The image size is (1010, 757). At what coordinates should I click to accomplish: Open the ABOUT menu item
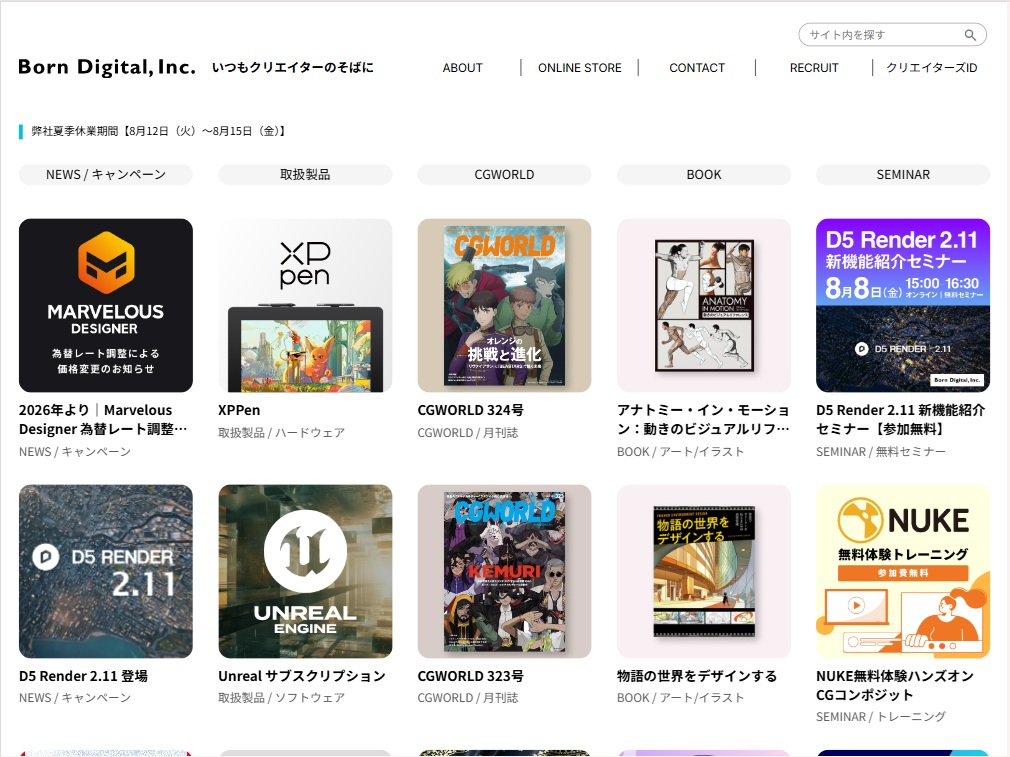[x=462, y=68]
